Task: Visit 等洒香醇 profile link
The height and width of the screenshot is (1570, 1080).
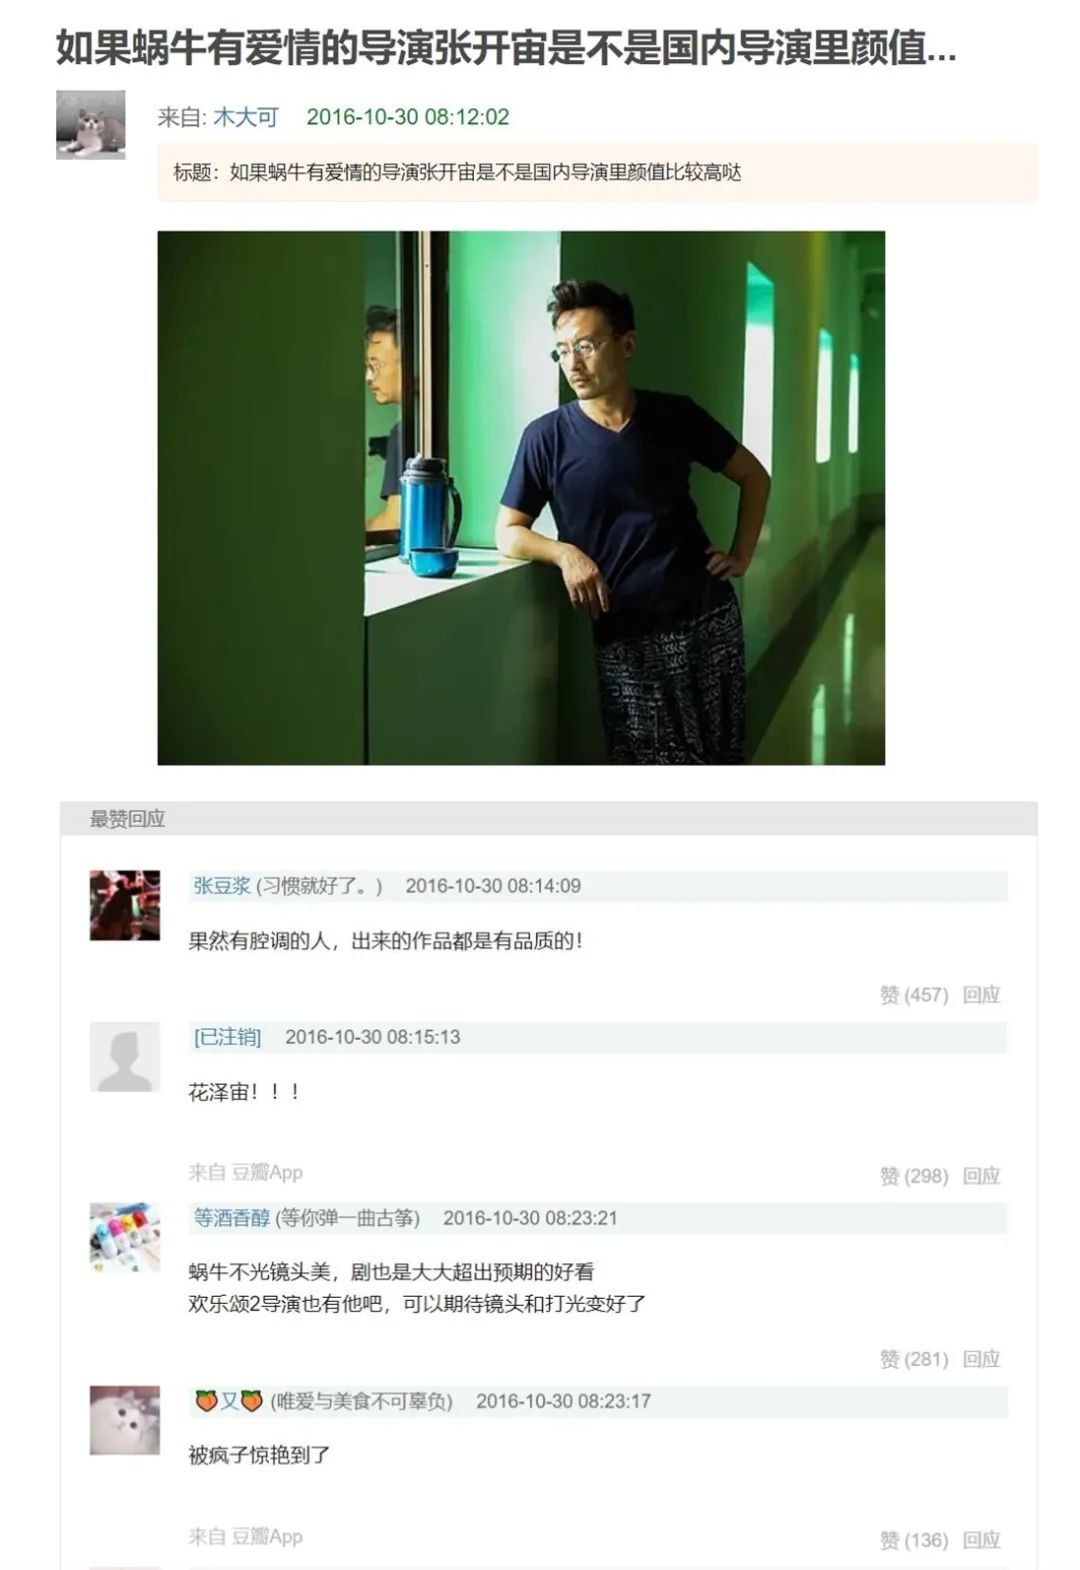Action: pos(232,1218)
